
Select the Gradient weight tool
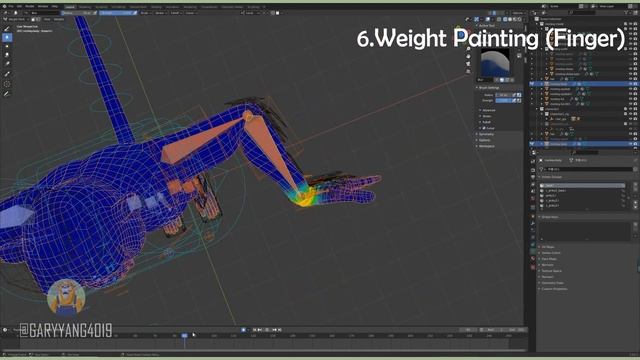coord(7,64)
